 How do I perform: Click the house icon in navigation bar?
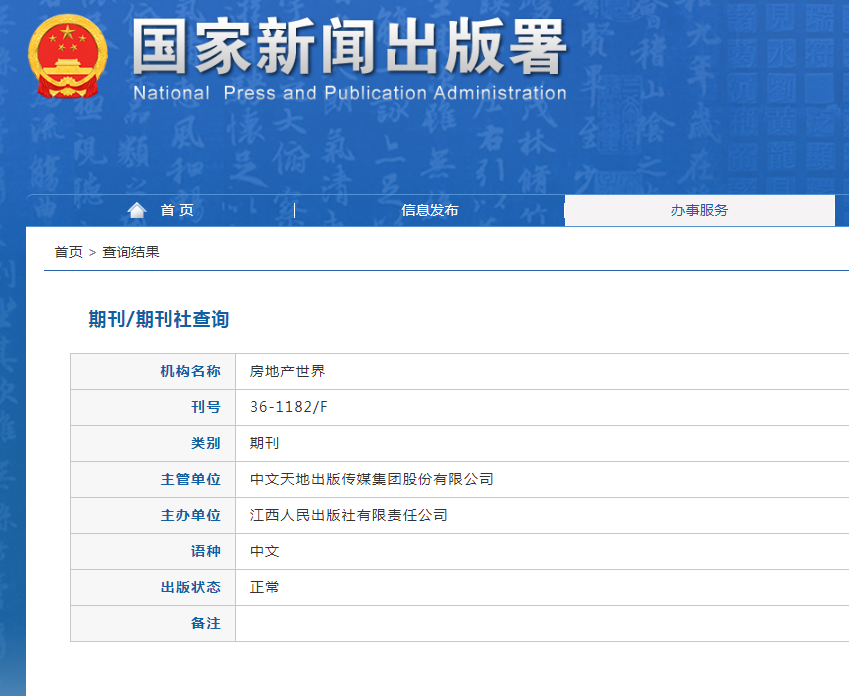137,210
